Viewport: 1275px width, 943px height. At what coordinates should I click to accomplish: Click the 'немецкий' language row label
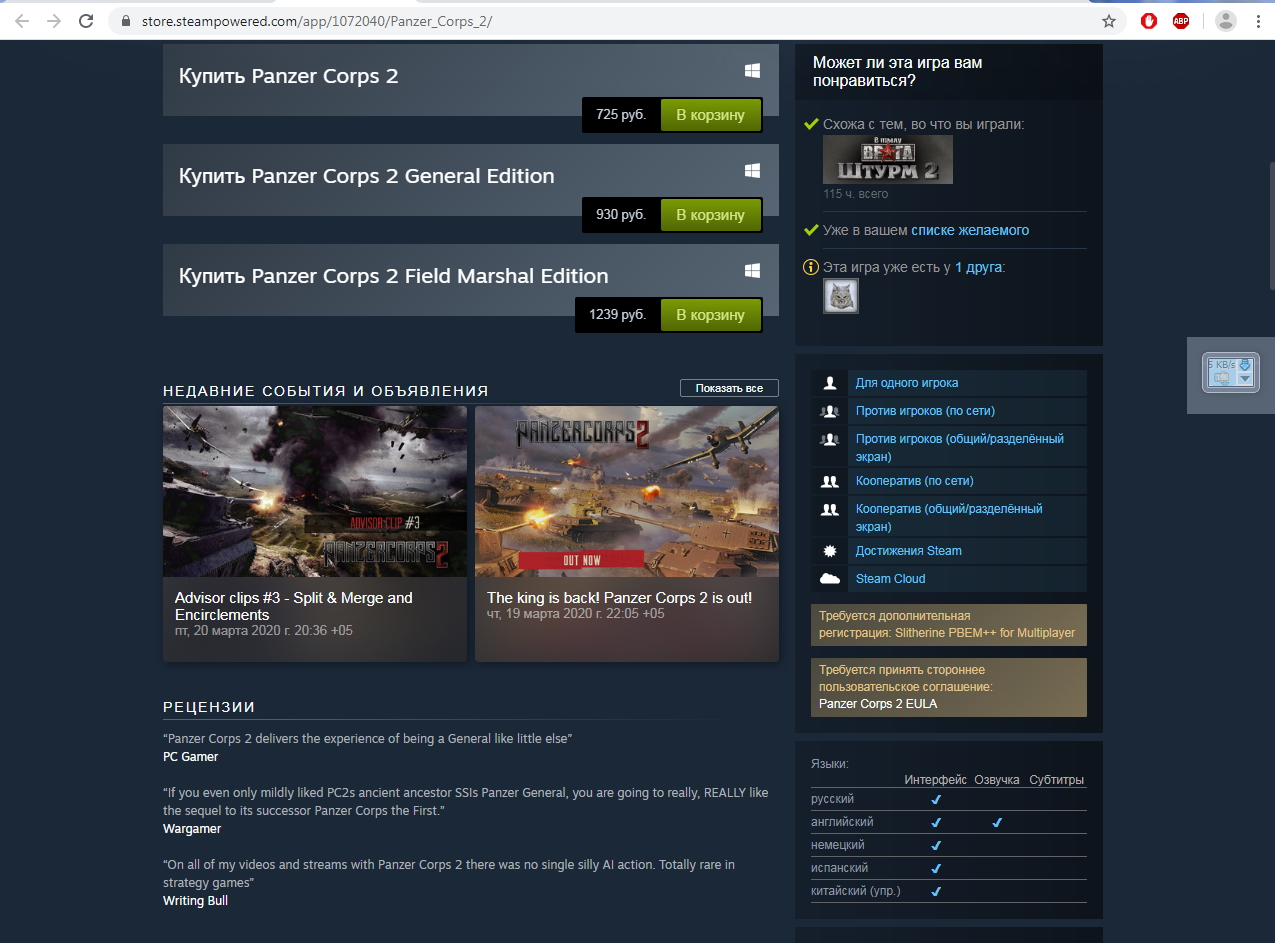(838, 845)
